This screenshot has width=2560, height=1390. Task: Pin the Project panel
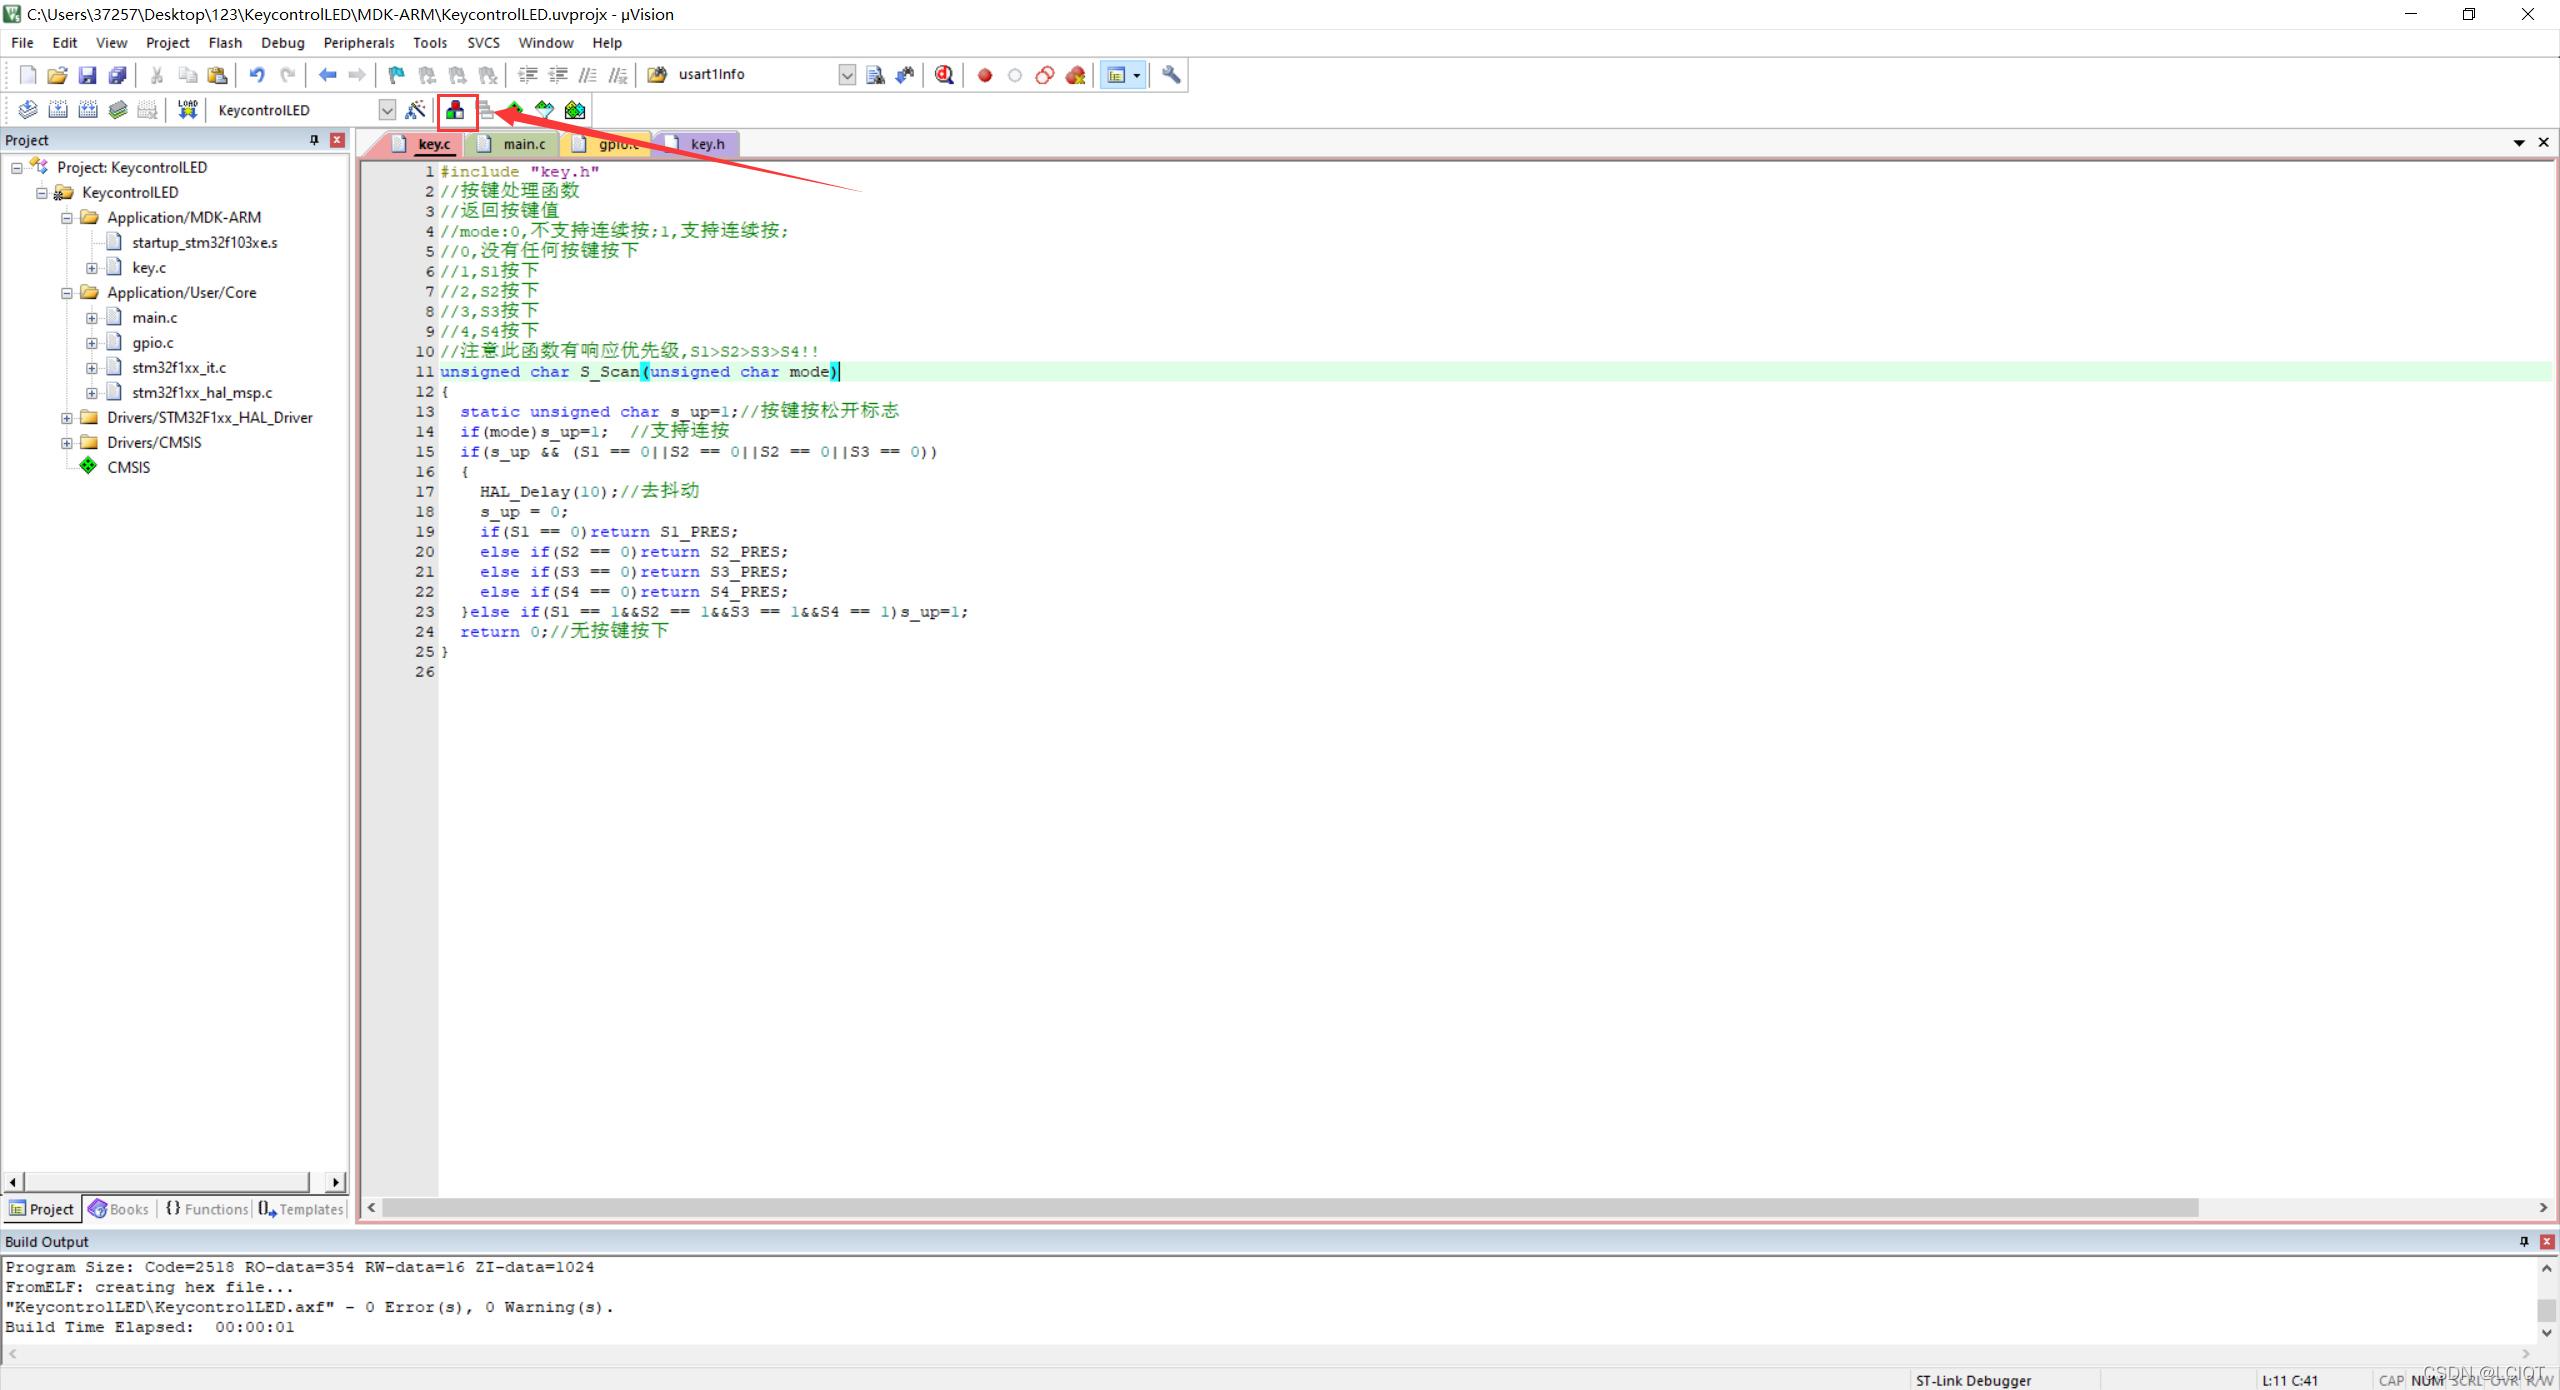click(x=314, y=140)
